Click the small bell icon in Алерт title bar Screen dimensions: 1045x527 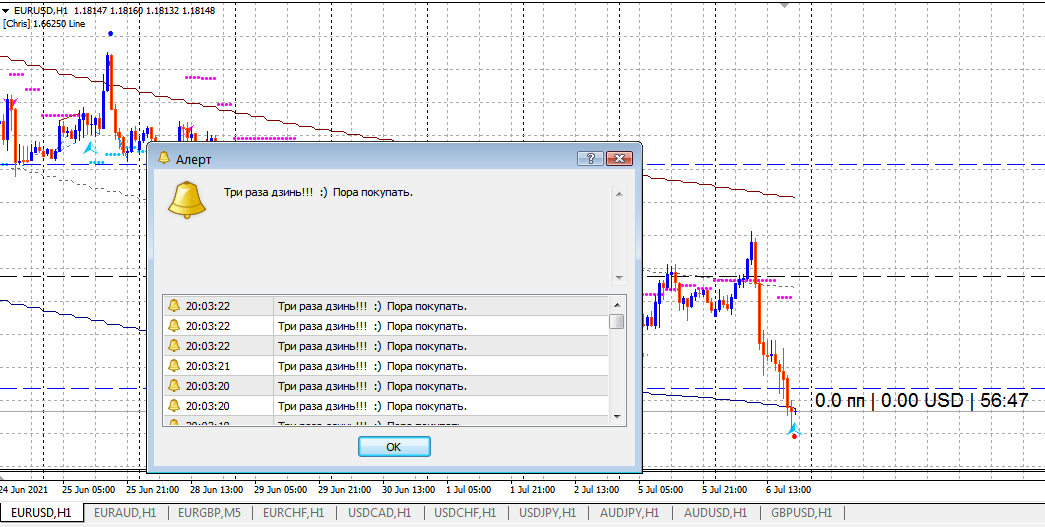pos(164,159)
